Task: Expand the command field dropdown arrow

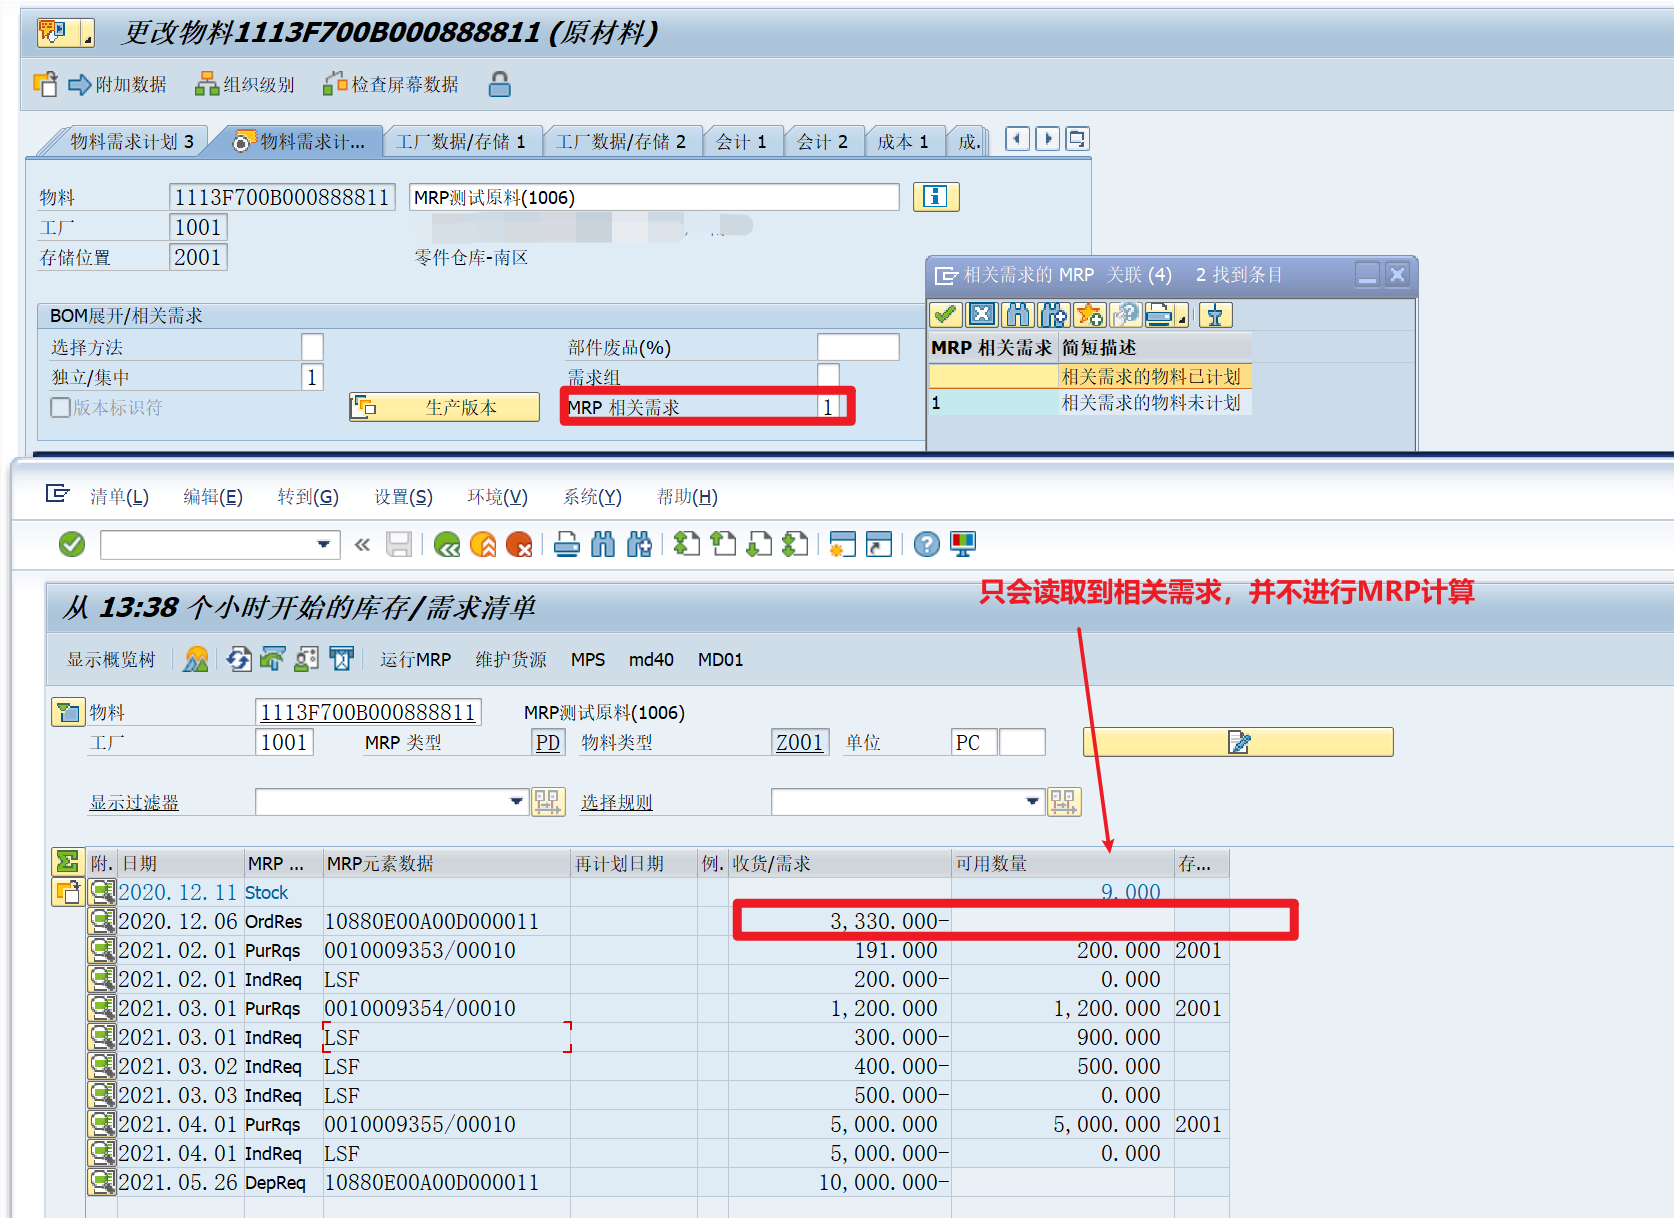Action: click(324, 545)
